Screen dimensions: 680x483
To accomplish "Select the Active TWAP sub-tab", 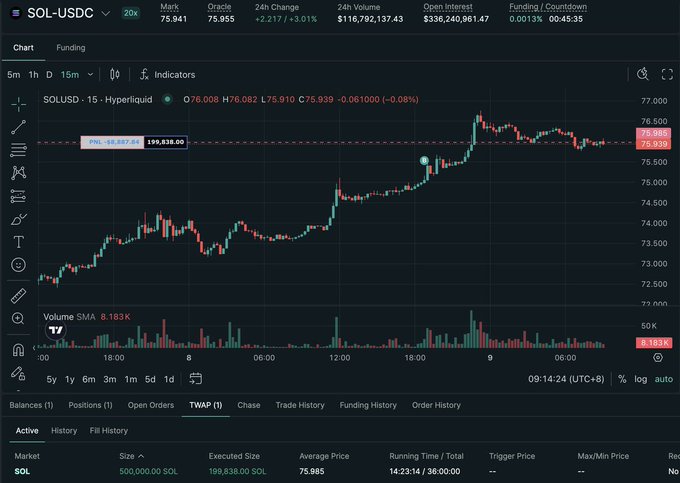I will pos(27,431).
